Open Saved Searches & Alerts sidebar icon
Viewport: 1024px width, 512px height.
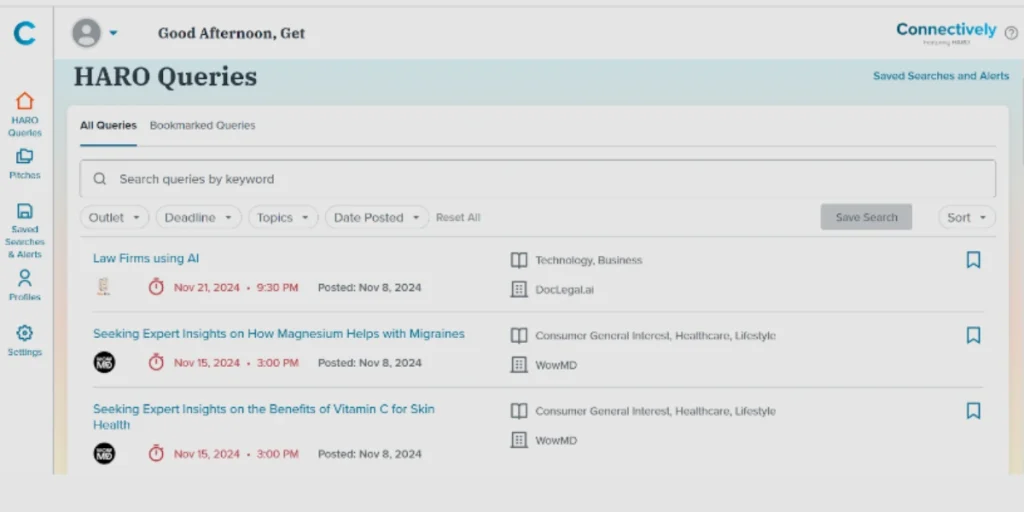(25, 211)
